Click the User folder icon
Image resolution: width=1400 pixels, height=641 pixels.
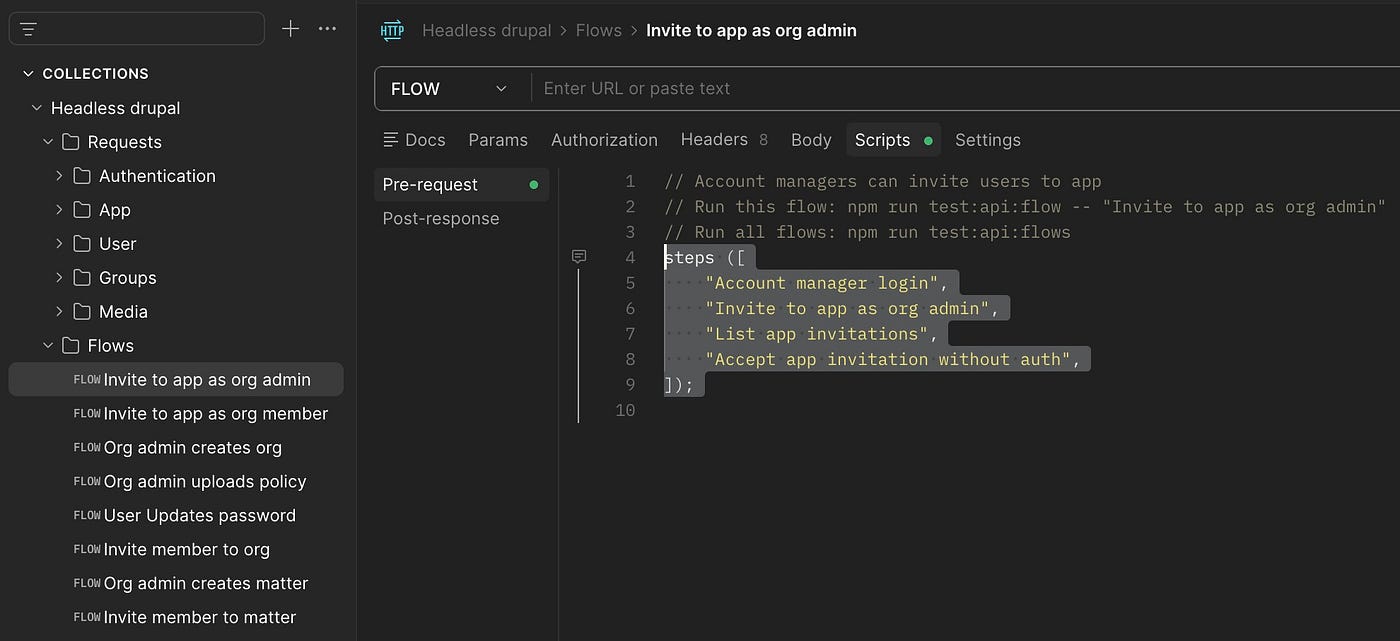click(x=82, y=244)
